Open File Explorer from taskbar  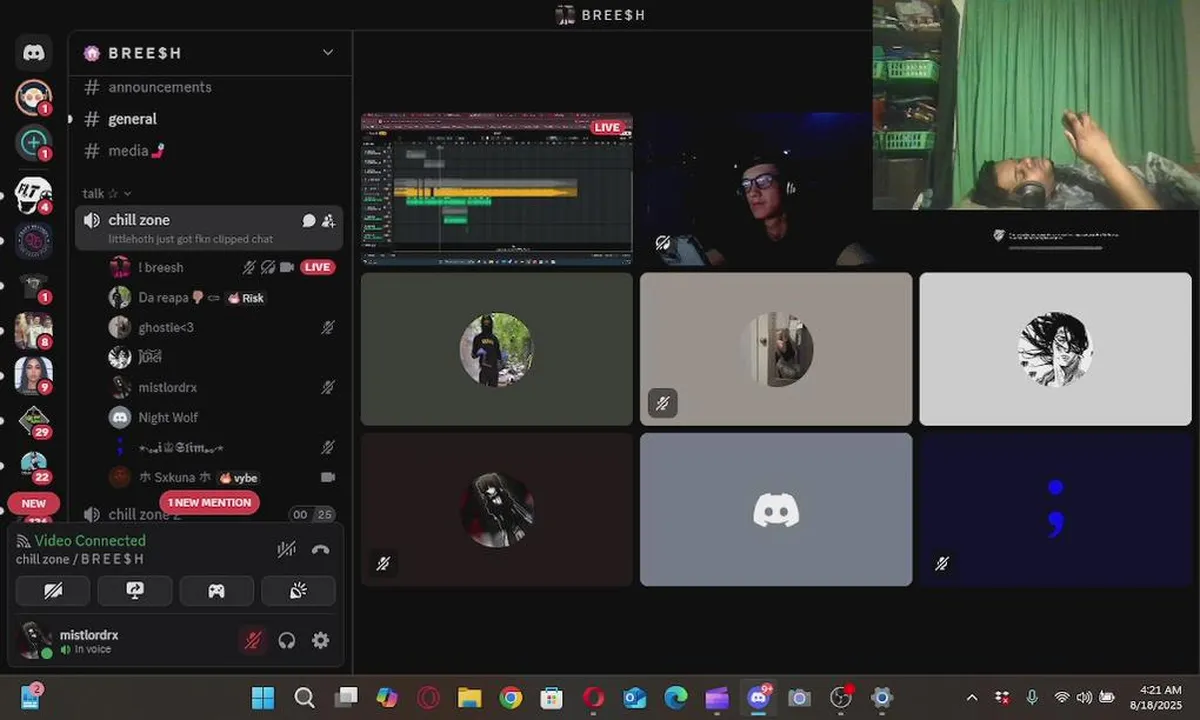point(469,697)
